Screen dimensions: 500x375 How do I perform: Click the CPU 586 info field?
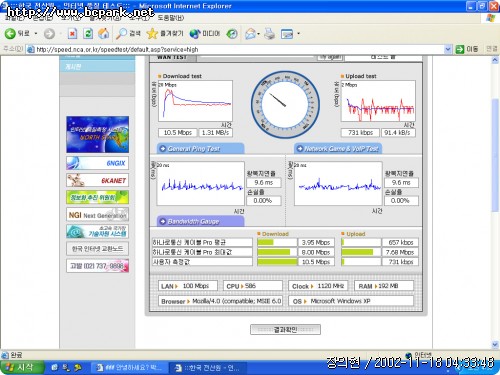[253, 286]
